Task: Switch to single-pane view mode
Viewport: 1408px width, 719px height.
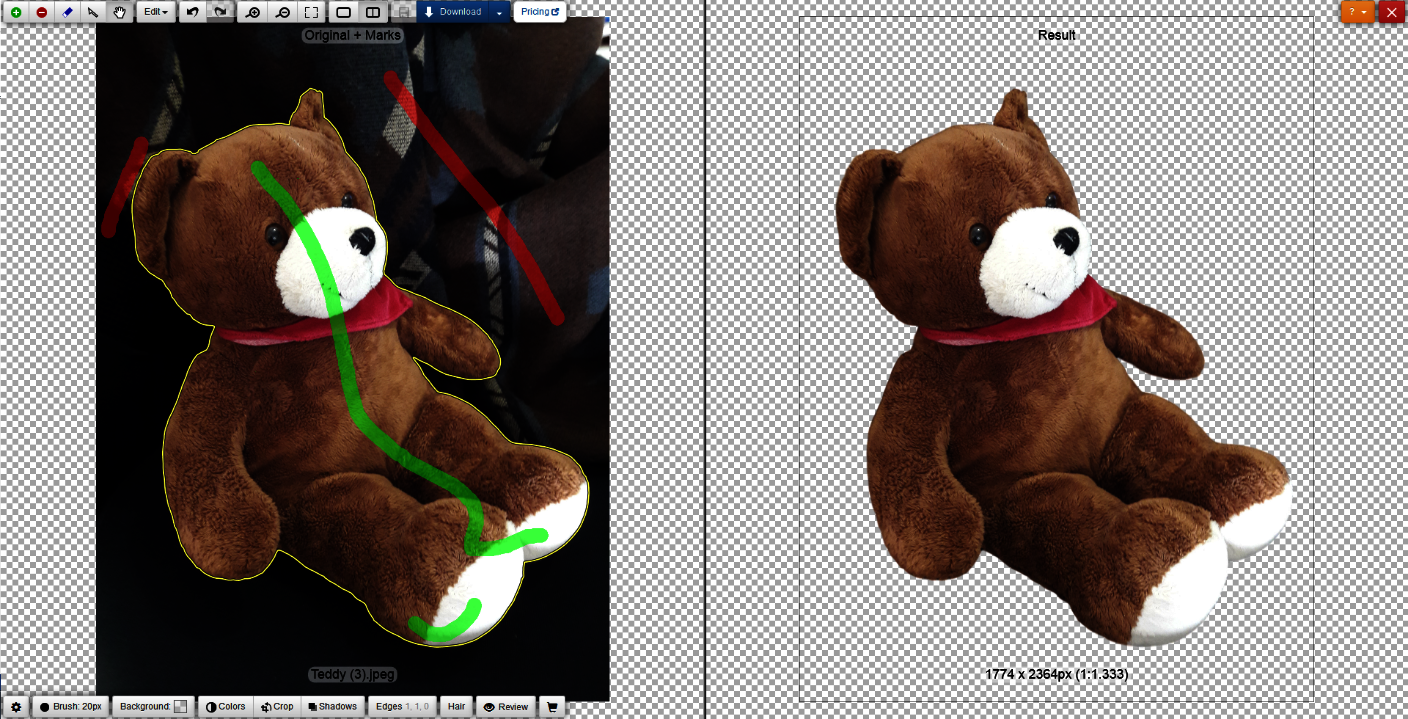Action: 342,12
